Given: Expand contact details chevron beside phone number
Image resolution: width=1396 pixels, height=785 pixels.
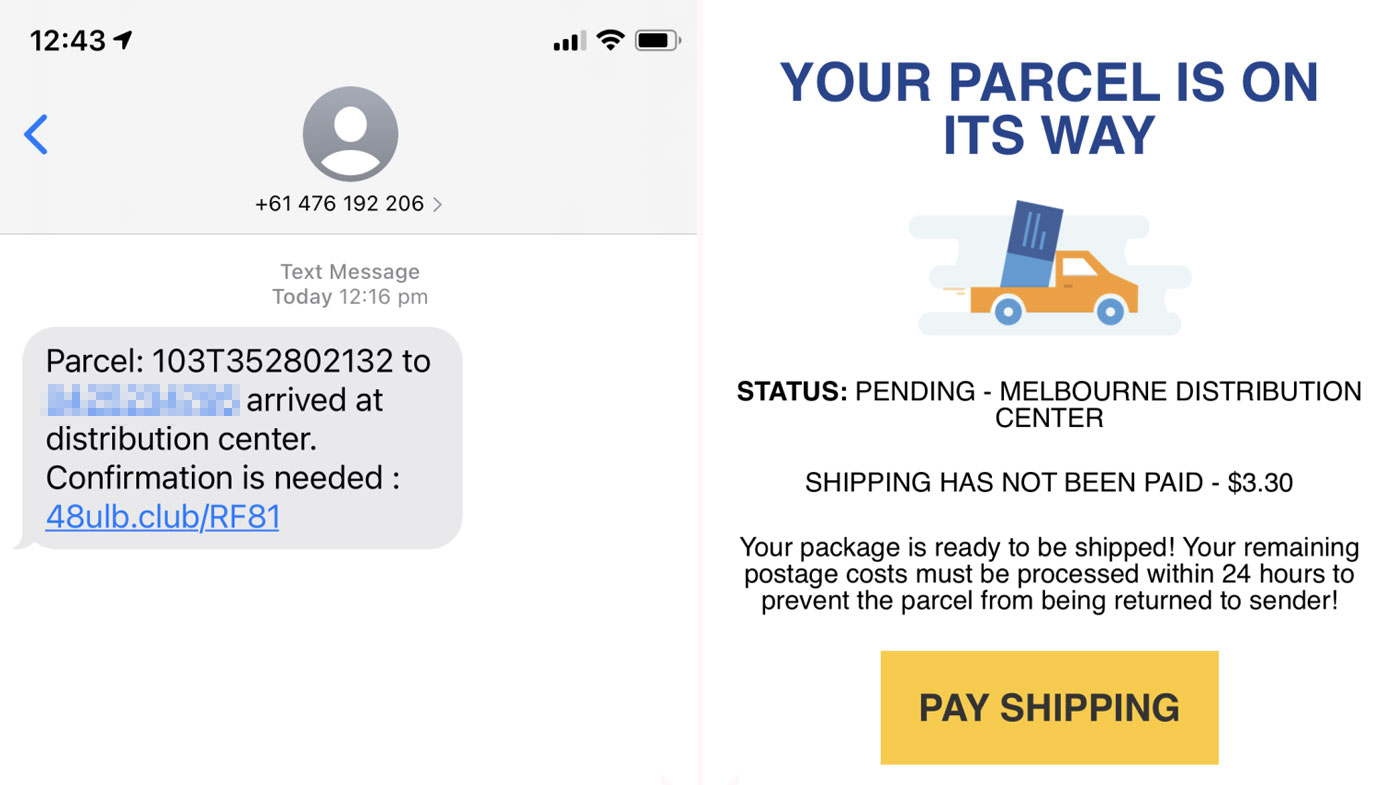Looking at the screenshot, I should 437,204.
